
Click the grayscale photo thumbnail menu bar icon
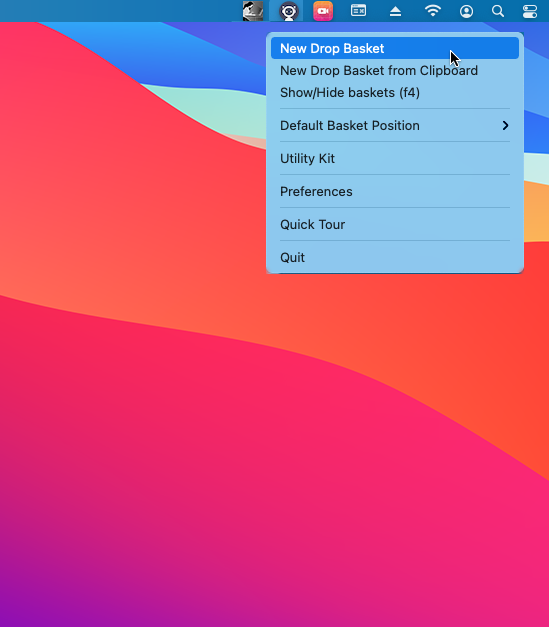pyautogui.click(x=253, y=11)
